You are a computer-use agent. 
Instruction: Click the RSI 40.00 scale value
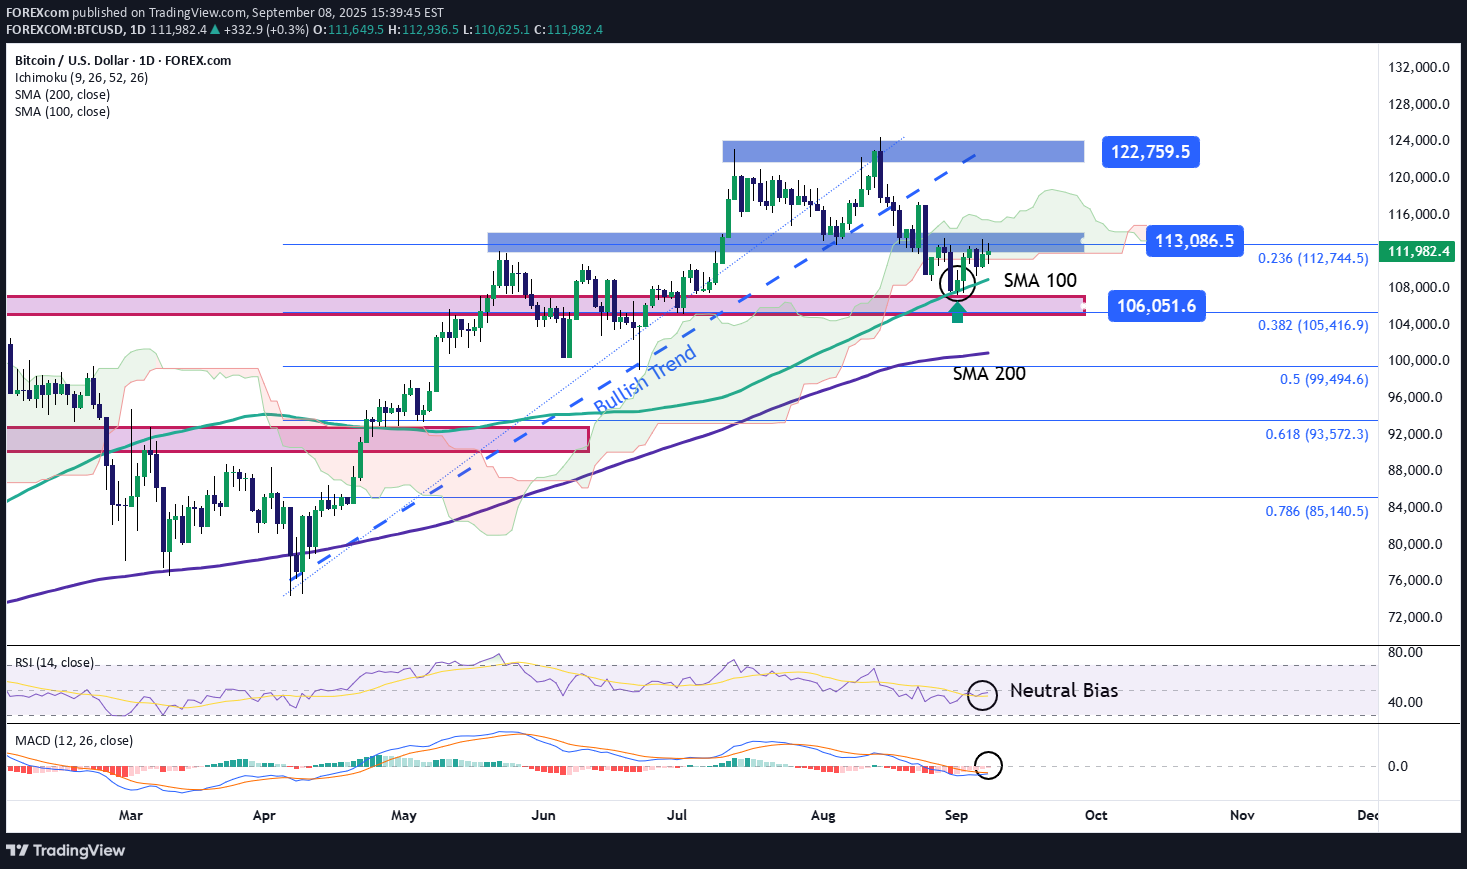click(x=1405, y=702)
